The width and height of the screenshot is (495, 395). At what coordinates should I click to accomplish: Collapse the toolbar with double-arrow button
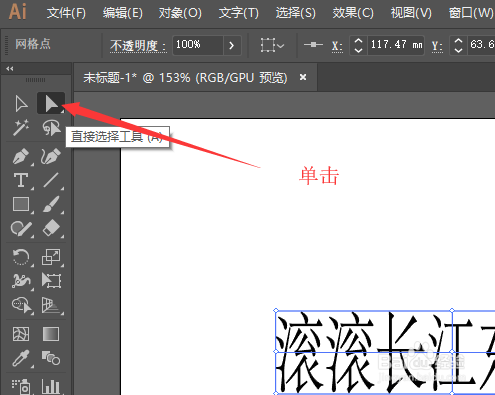pos(10,68)
